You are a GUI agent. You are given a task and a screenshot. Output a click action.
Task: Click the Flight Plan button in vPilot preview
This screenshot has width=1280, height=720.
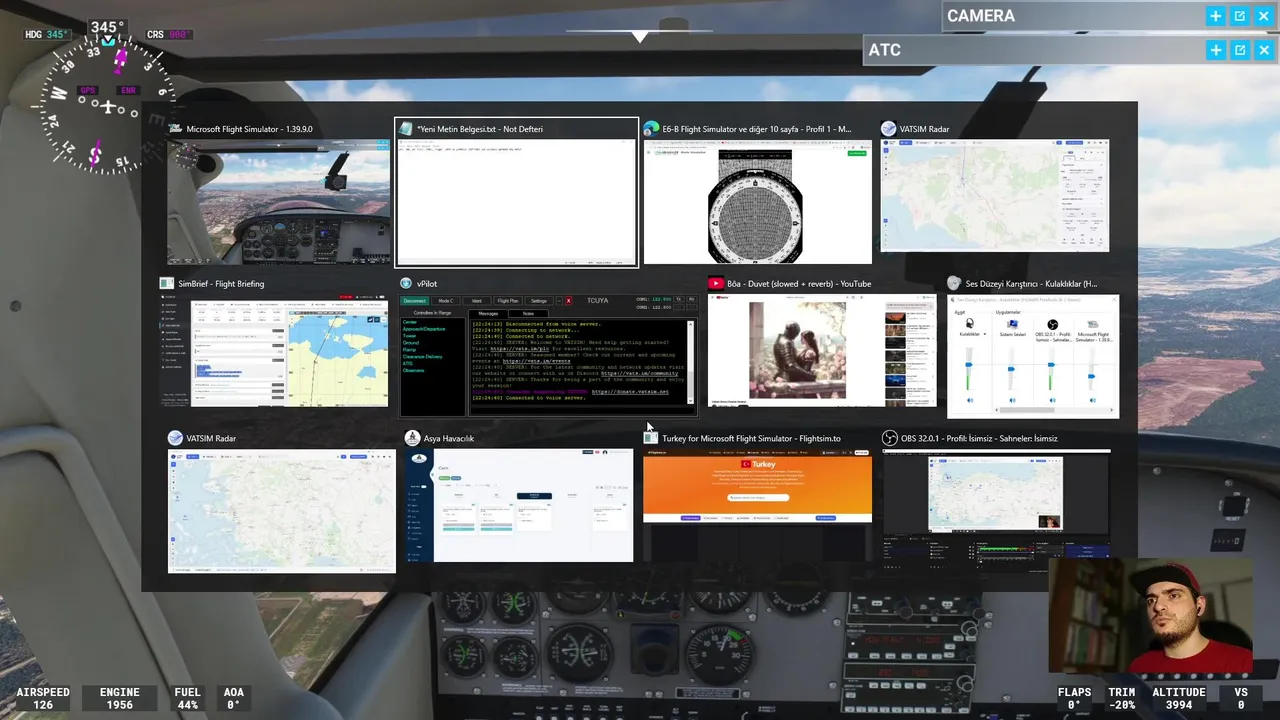[x=508, y=301]
